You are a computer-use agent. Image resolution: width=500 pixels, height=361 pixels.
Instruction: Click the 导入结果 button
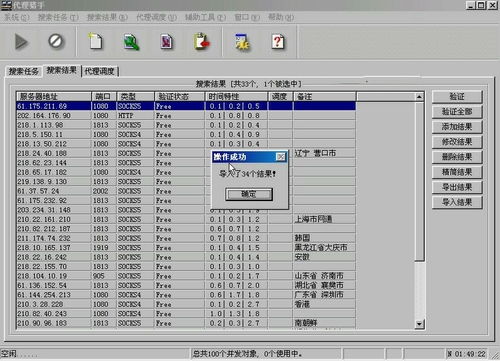point(457,202)
